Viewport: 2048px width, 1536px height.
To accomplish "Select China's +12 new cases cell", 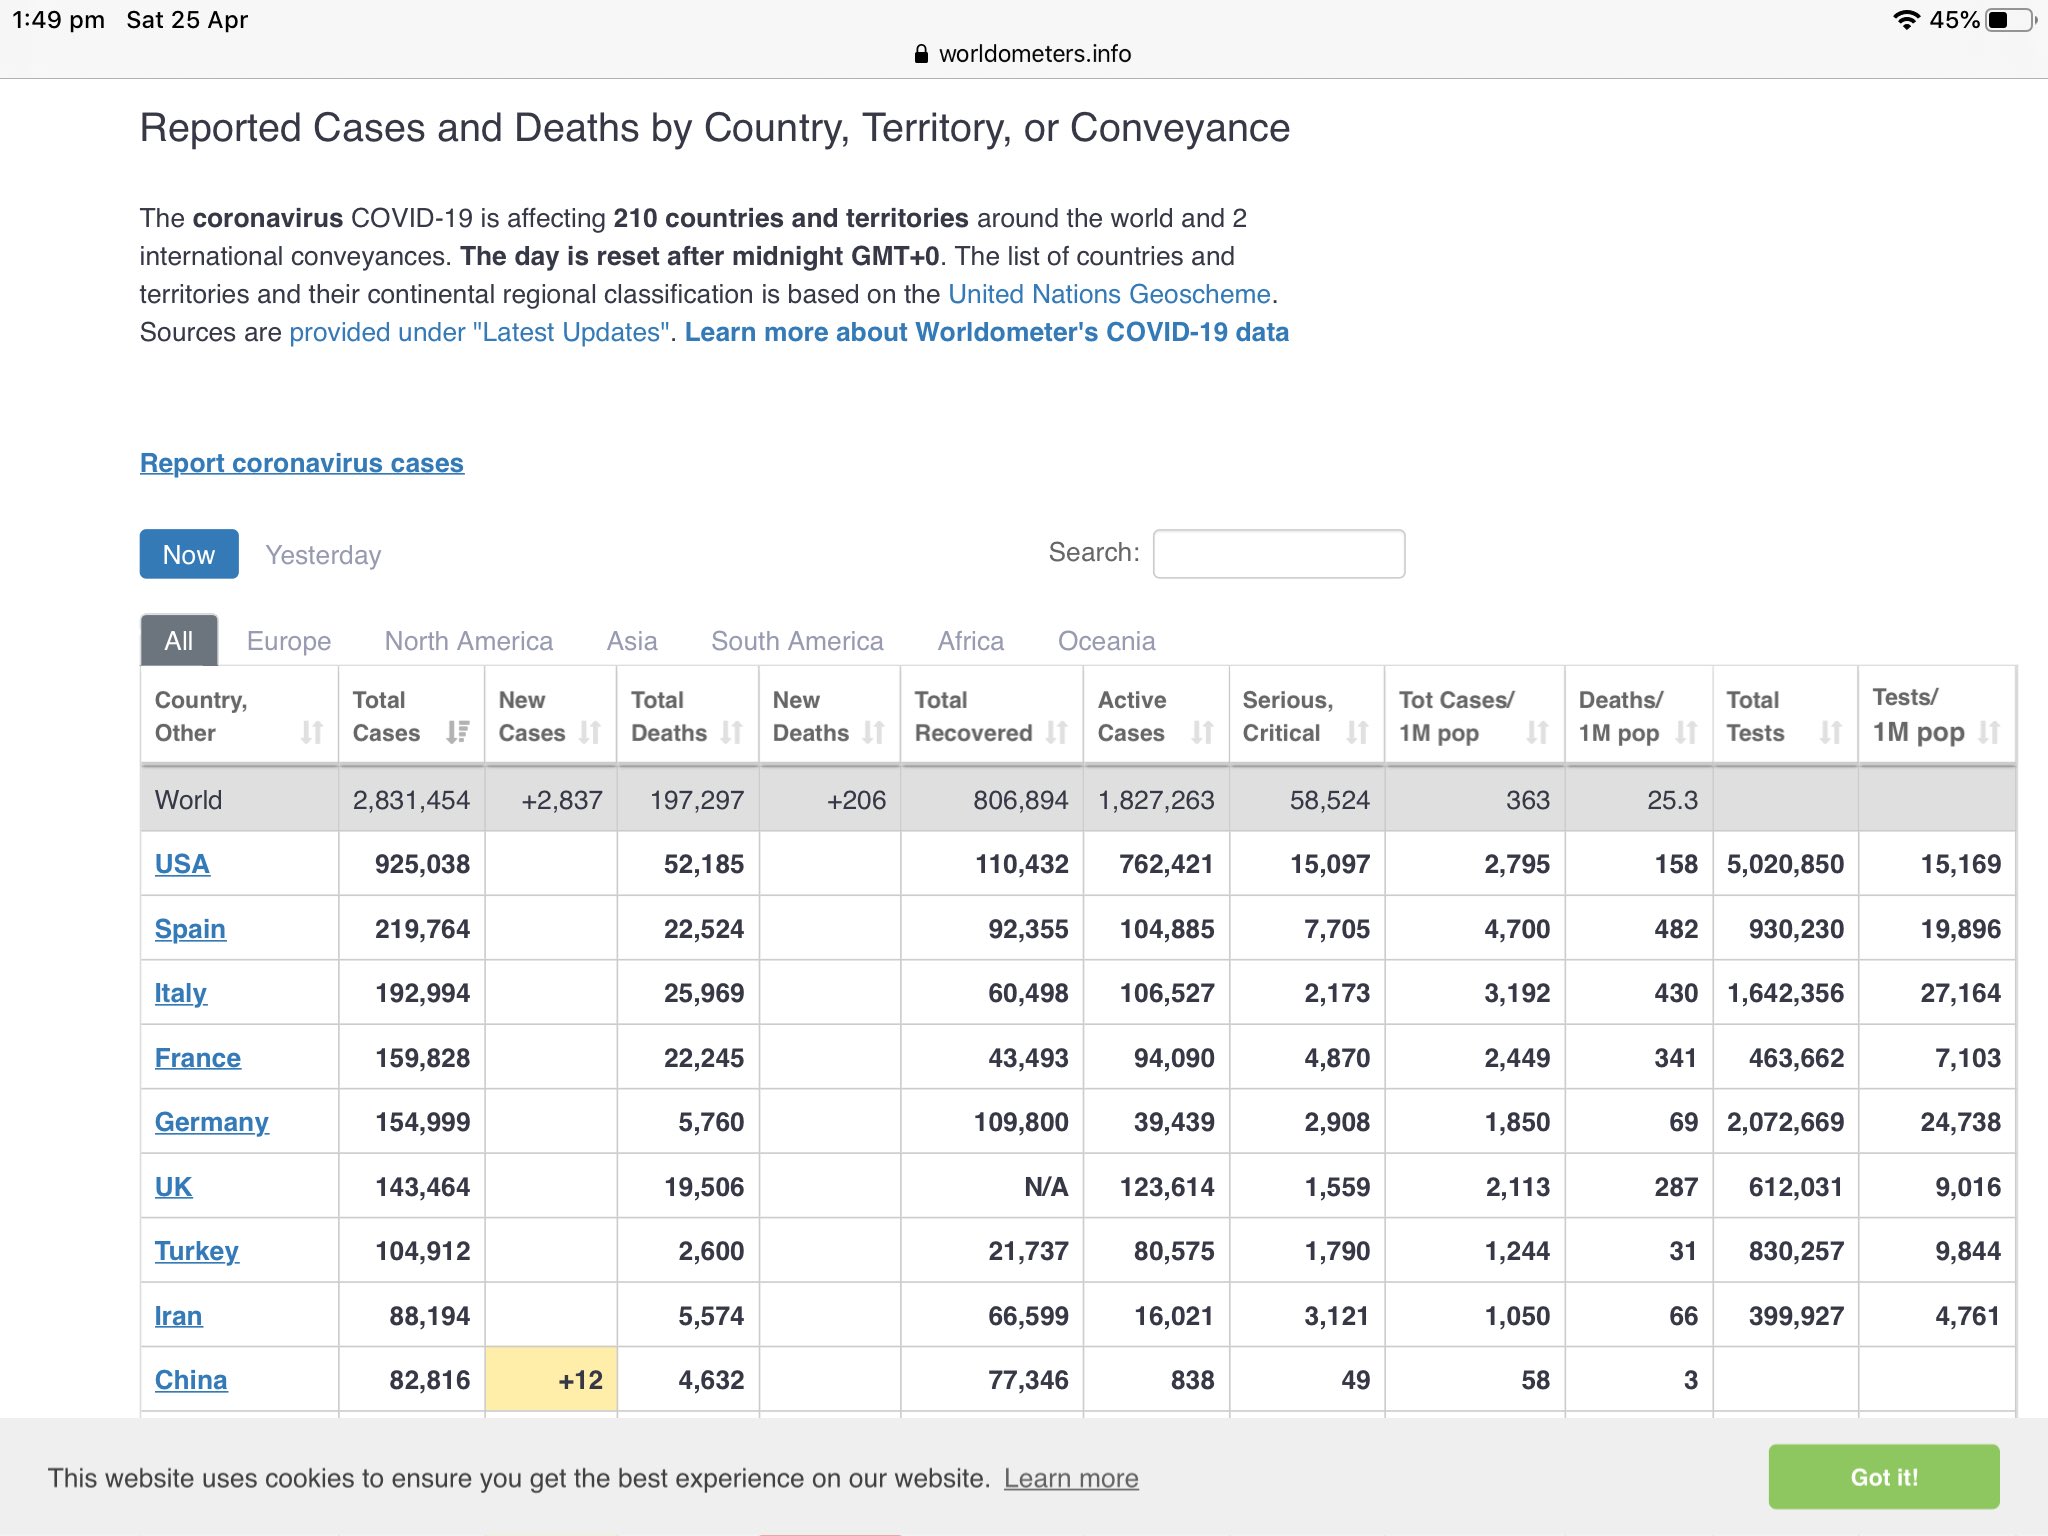I will click(x=551, y=1380).
